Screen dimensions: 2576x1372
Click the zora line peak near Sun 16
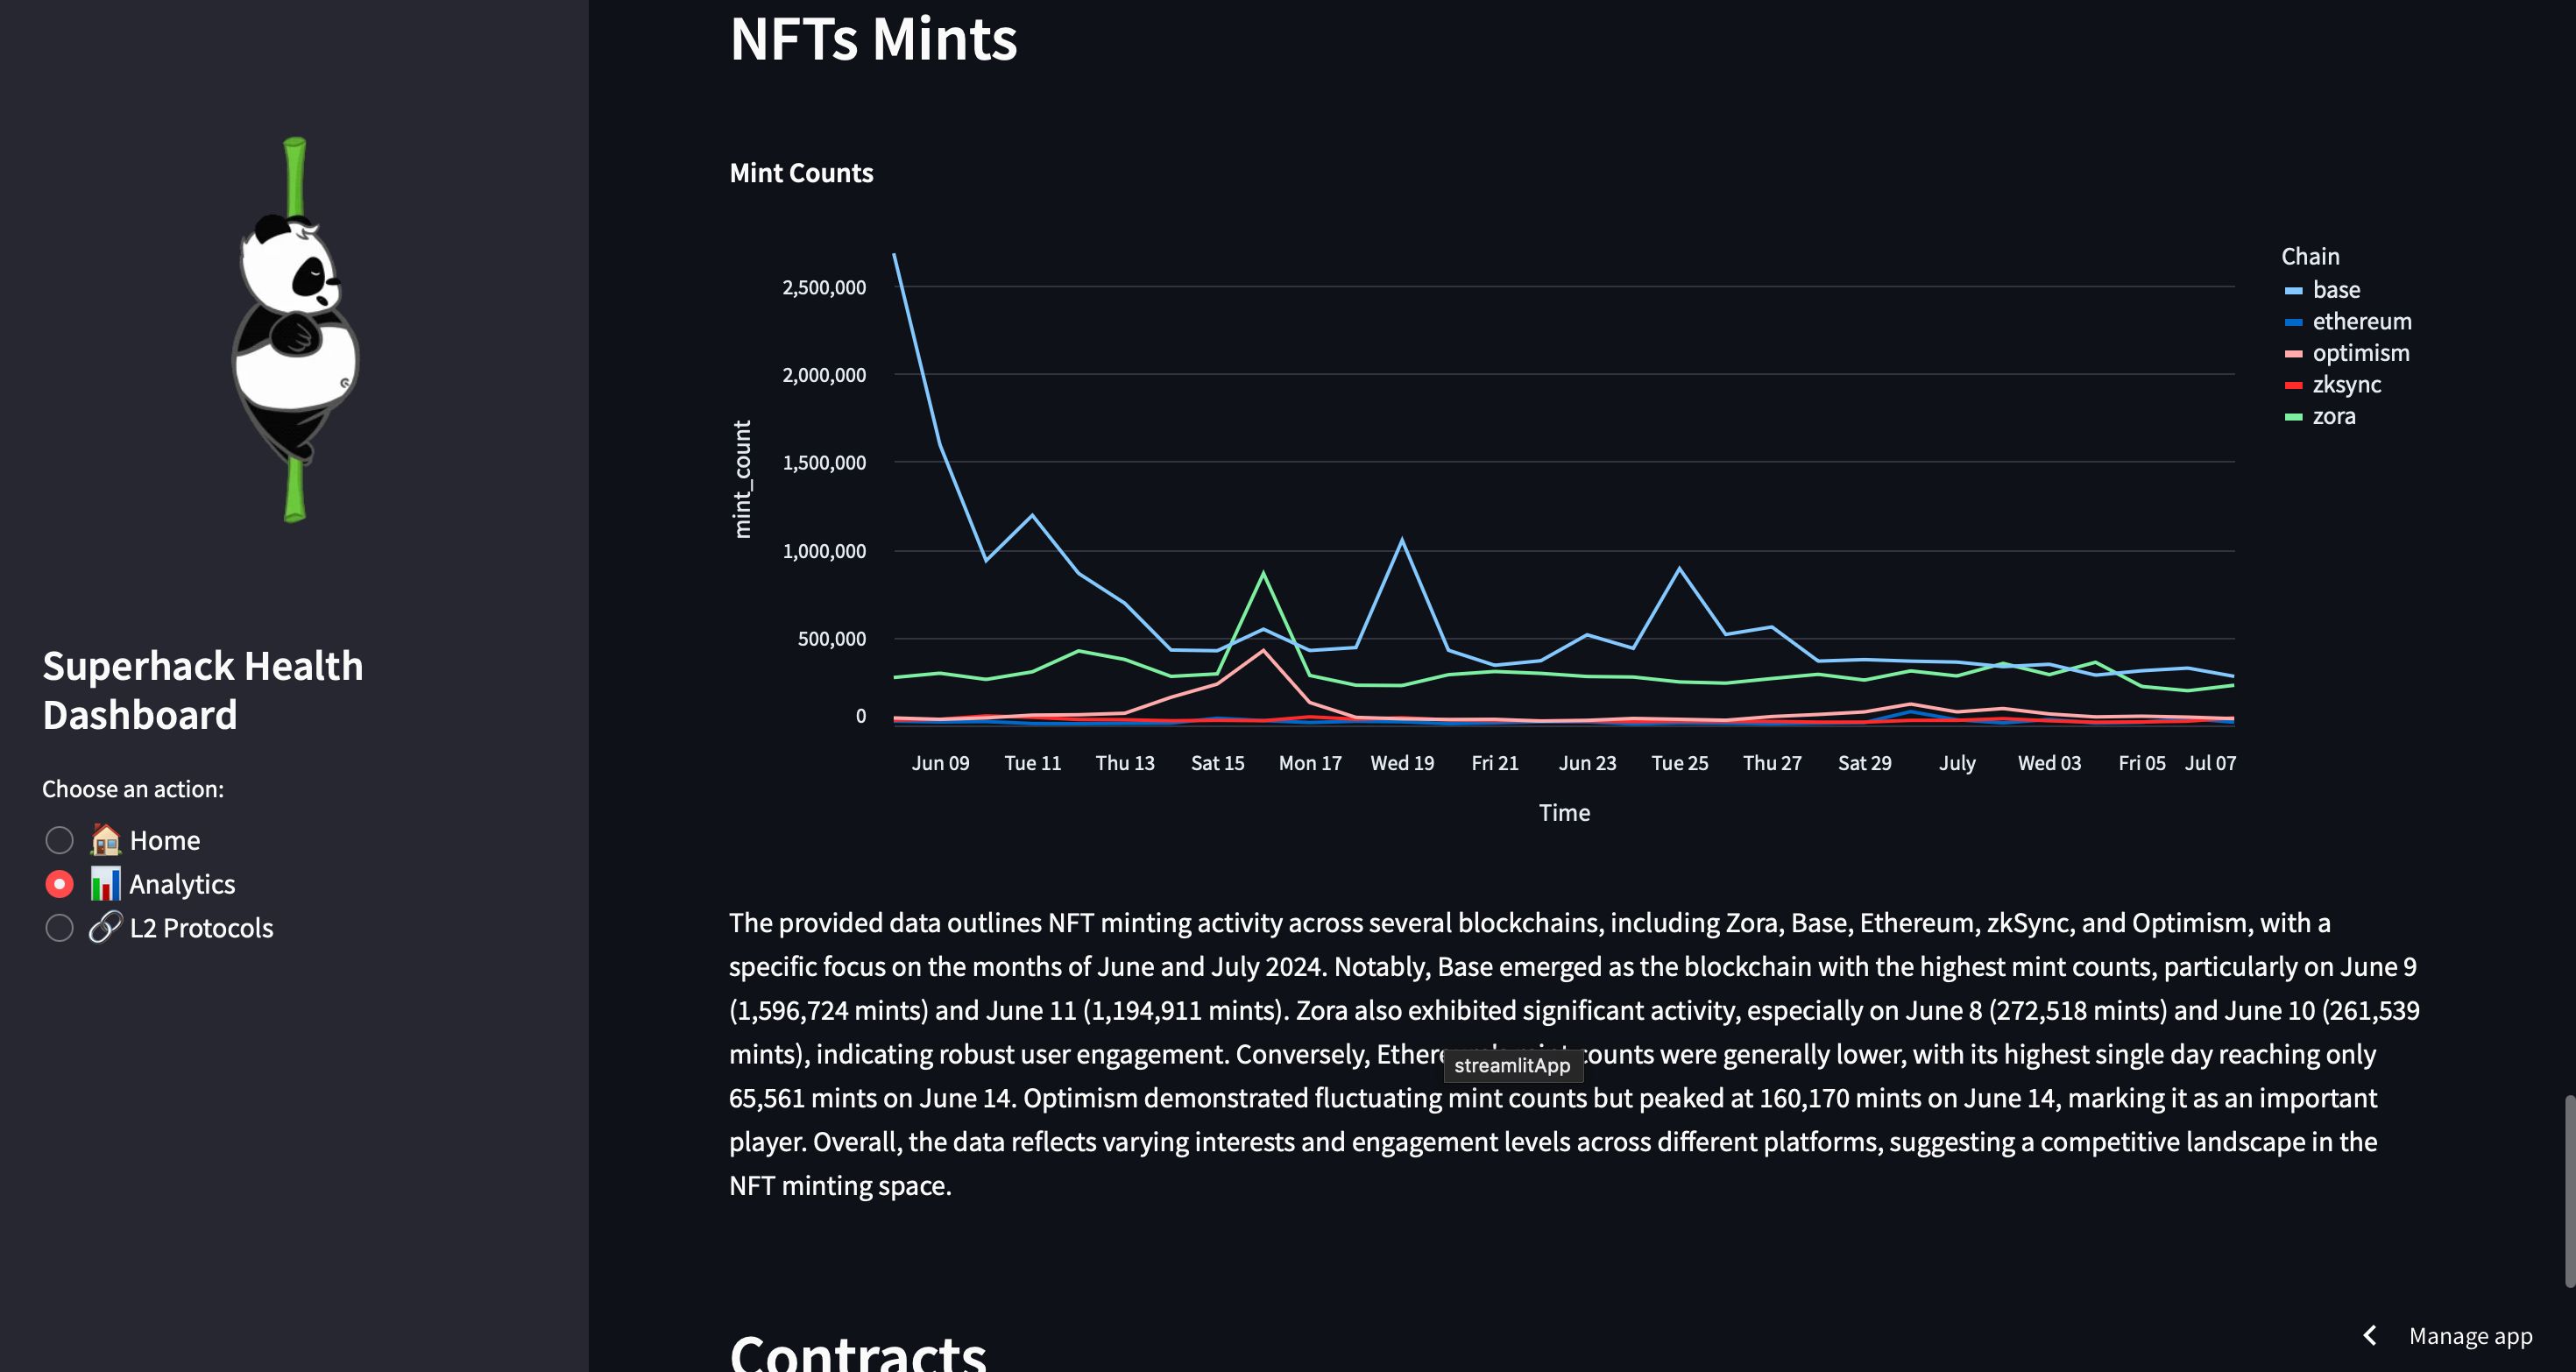click(1264, 573)
